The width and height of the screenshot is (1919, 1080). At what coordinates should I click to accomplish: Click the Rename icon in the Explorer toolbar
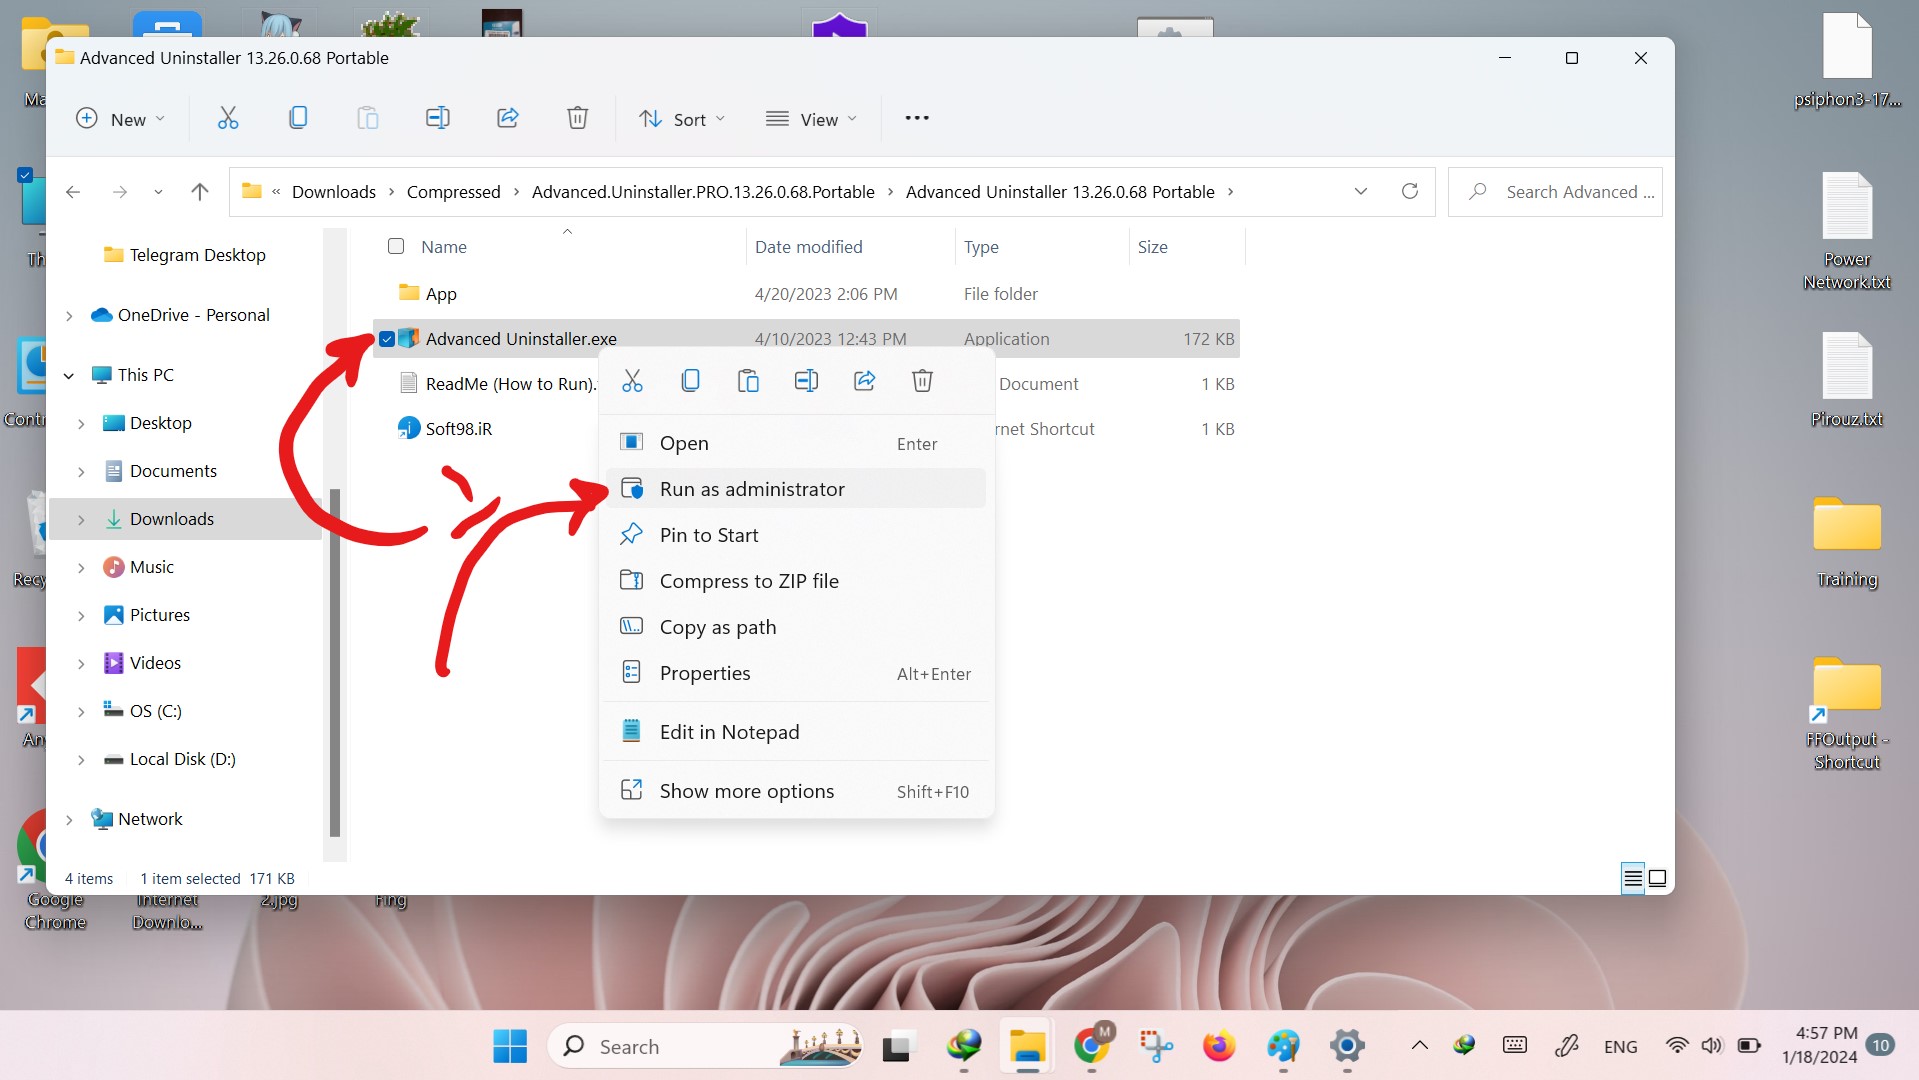pos(438,119)
